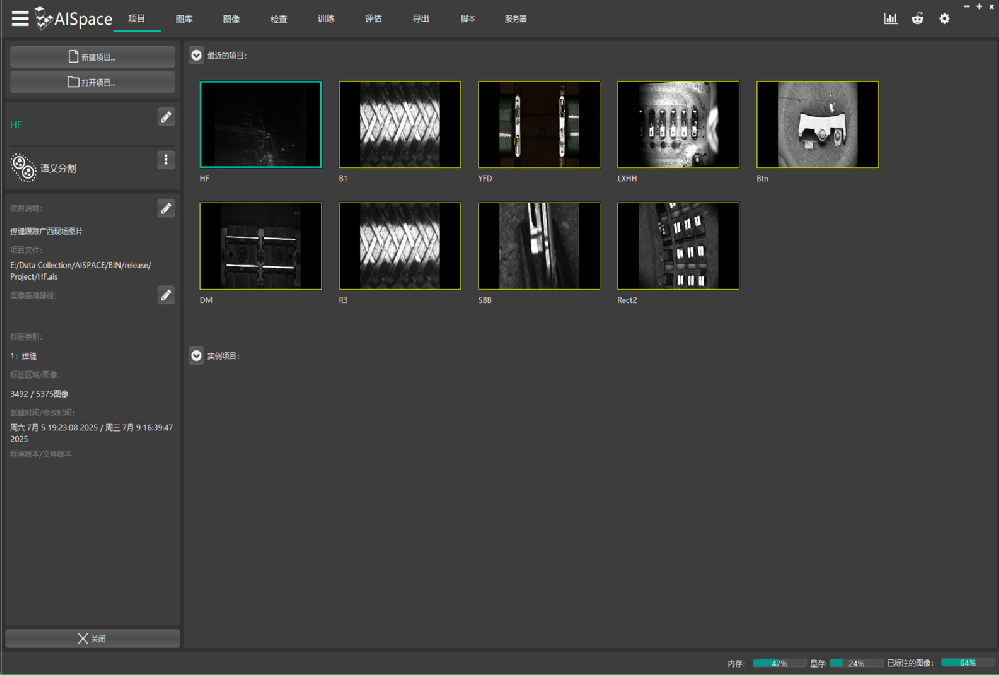Viewport: 999px width, 675px height.
Task: Edit the image base path with pencil icon
Action: tap(166, 295)
